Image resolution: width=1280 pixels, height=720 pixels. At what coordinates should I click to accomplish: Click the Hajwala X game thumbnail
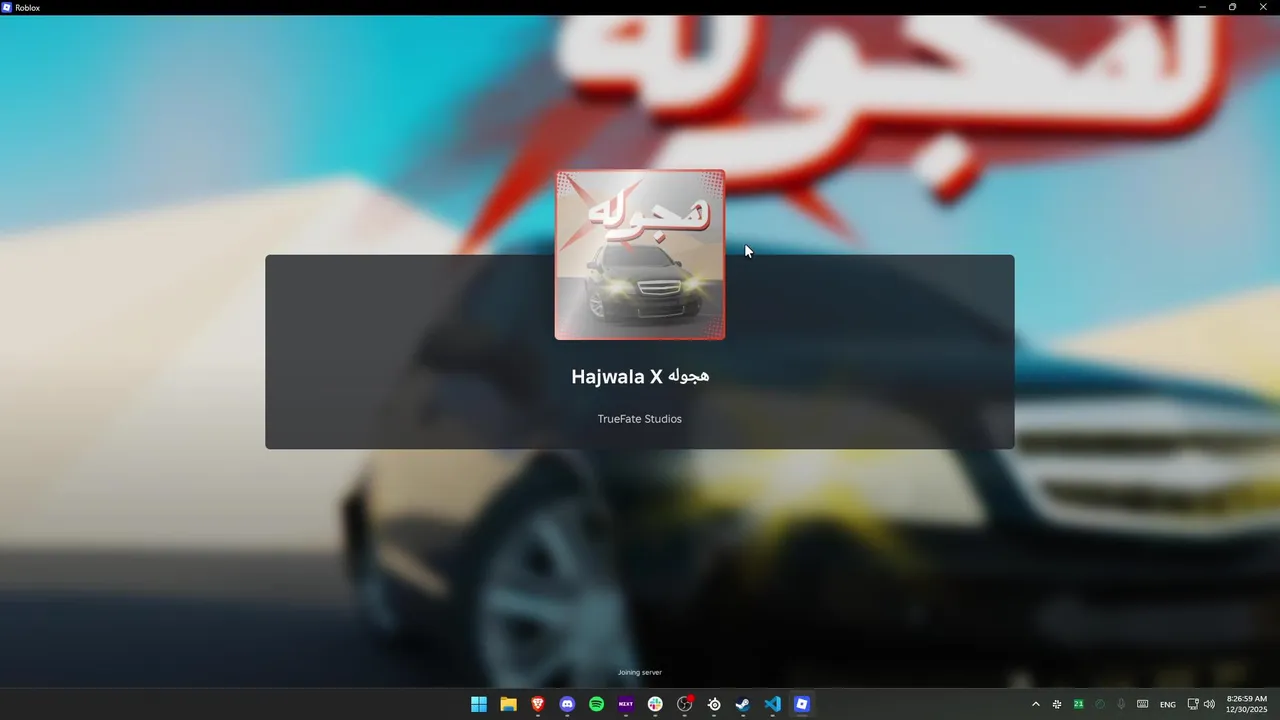[x=640, y=255]
